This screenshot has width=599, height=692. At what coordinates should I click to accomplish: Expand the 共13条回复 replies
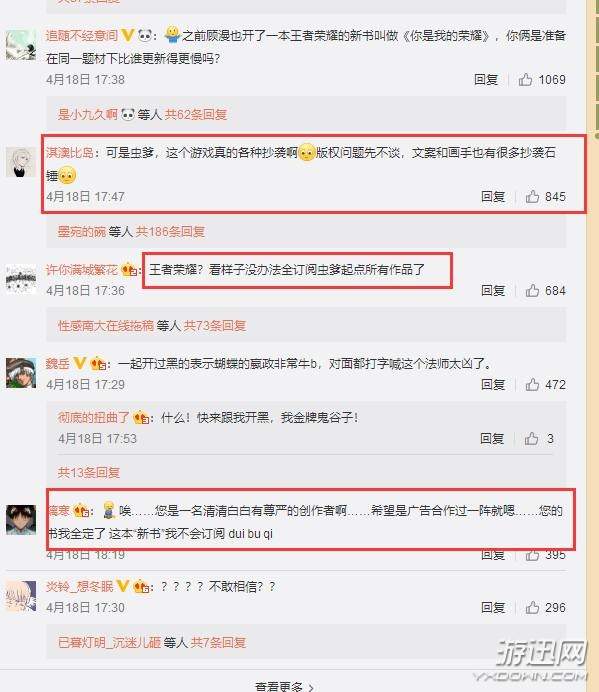pyautogui.click(x=89, y=473)
